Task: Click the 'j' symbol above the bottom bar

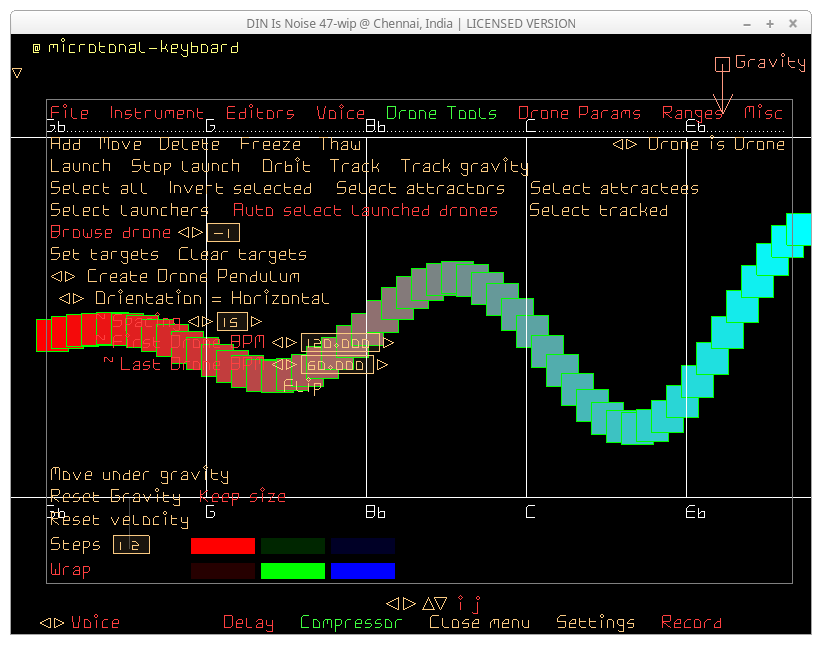Action: click(x=477, y=604)
